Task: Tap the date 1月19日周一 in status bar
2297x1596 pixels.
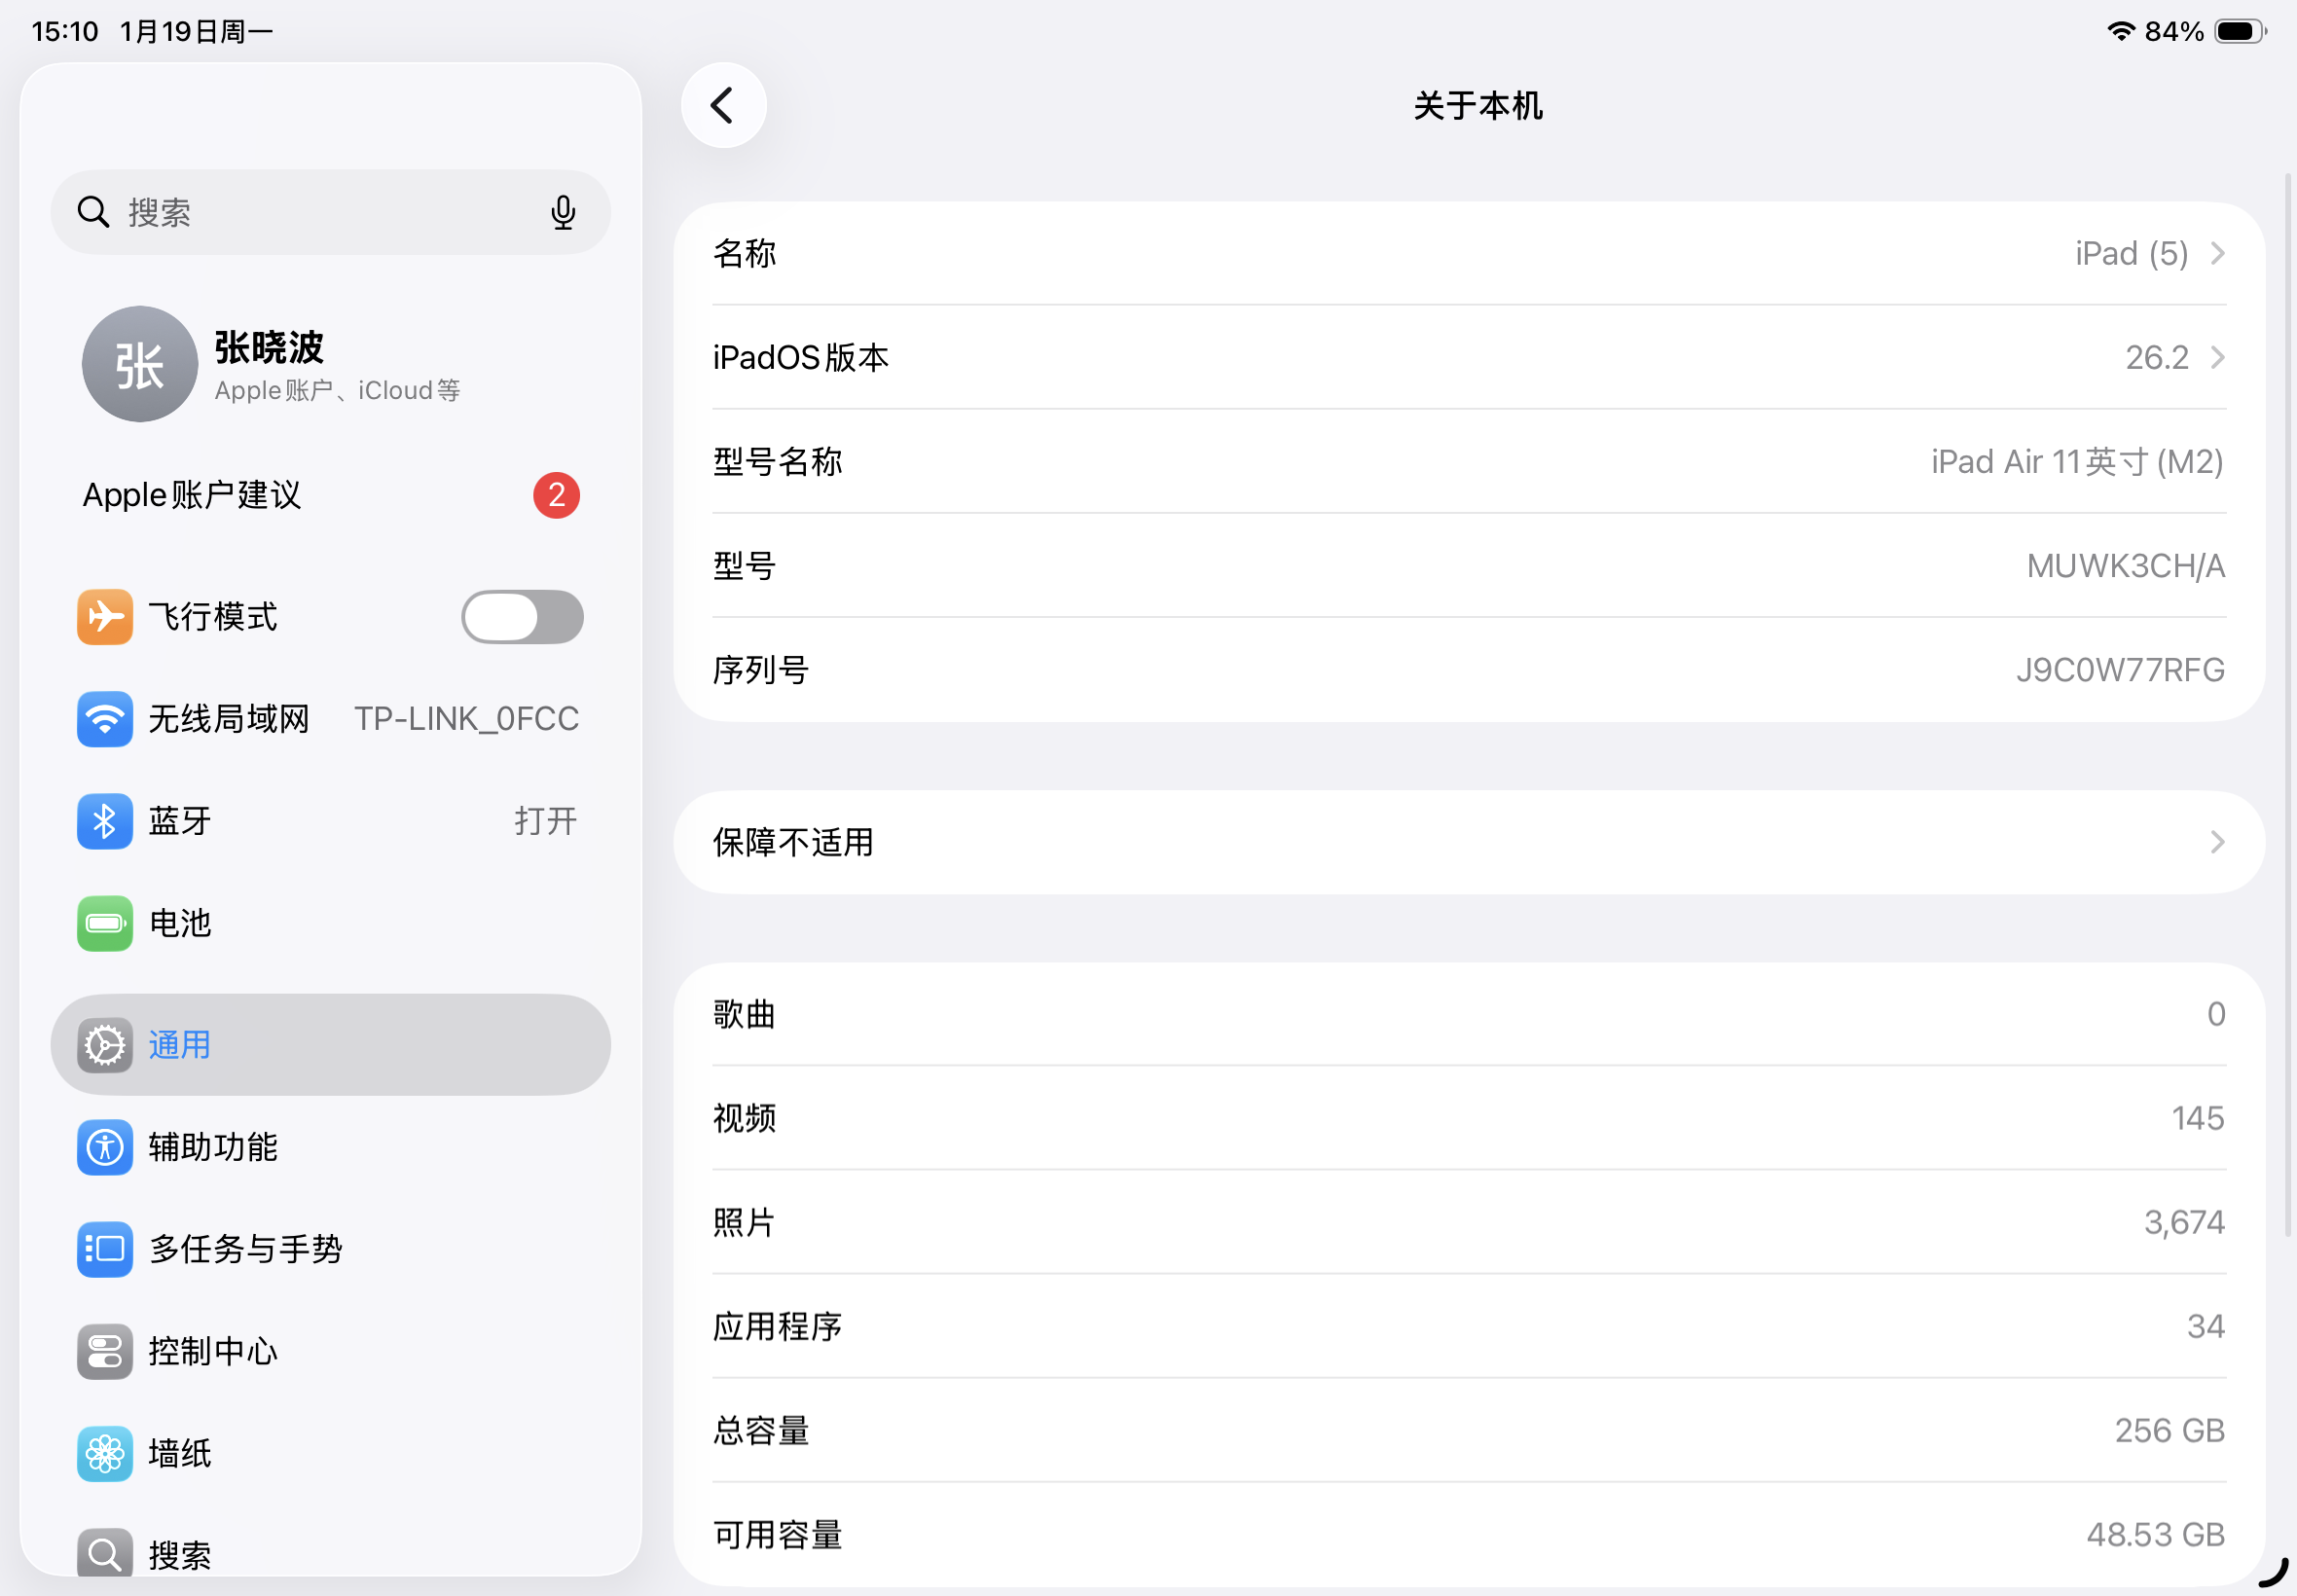Action: point(197,32)
